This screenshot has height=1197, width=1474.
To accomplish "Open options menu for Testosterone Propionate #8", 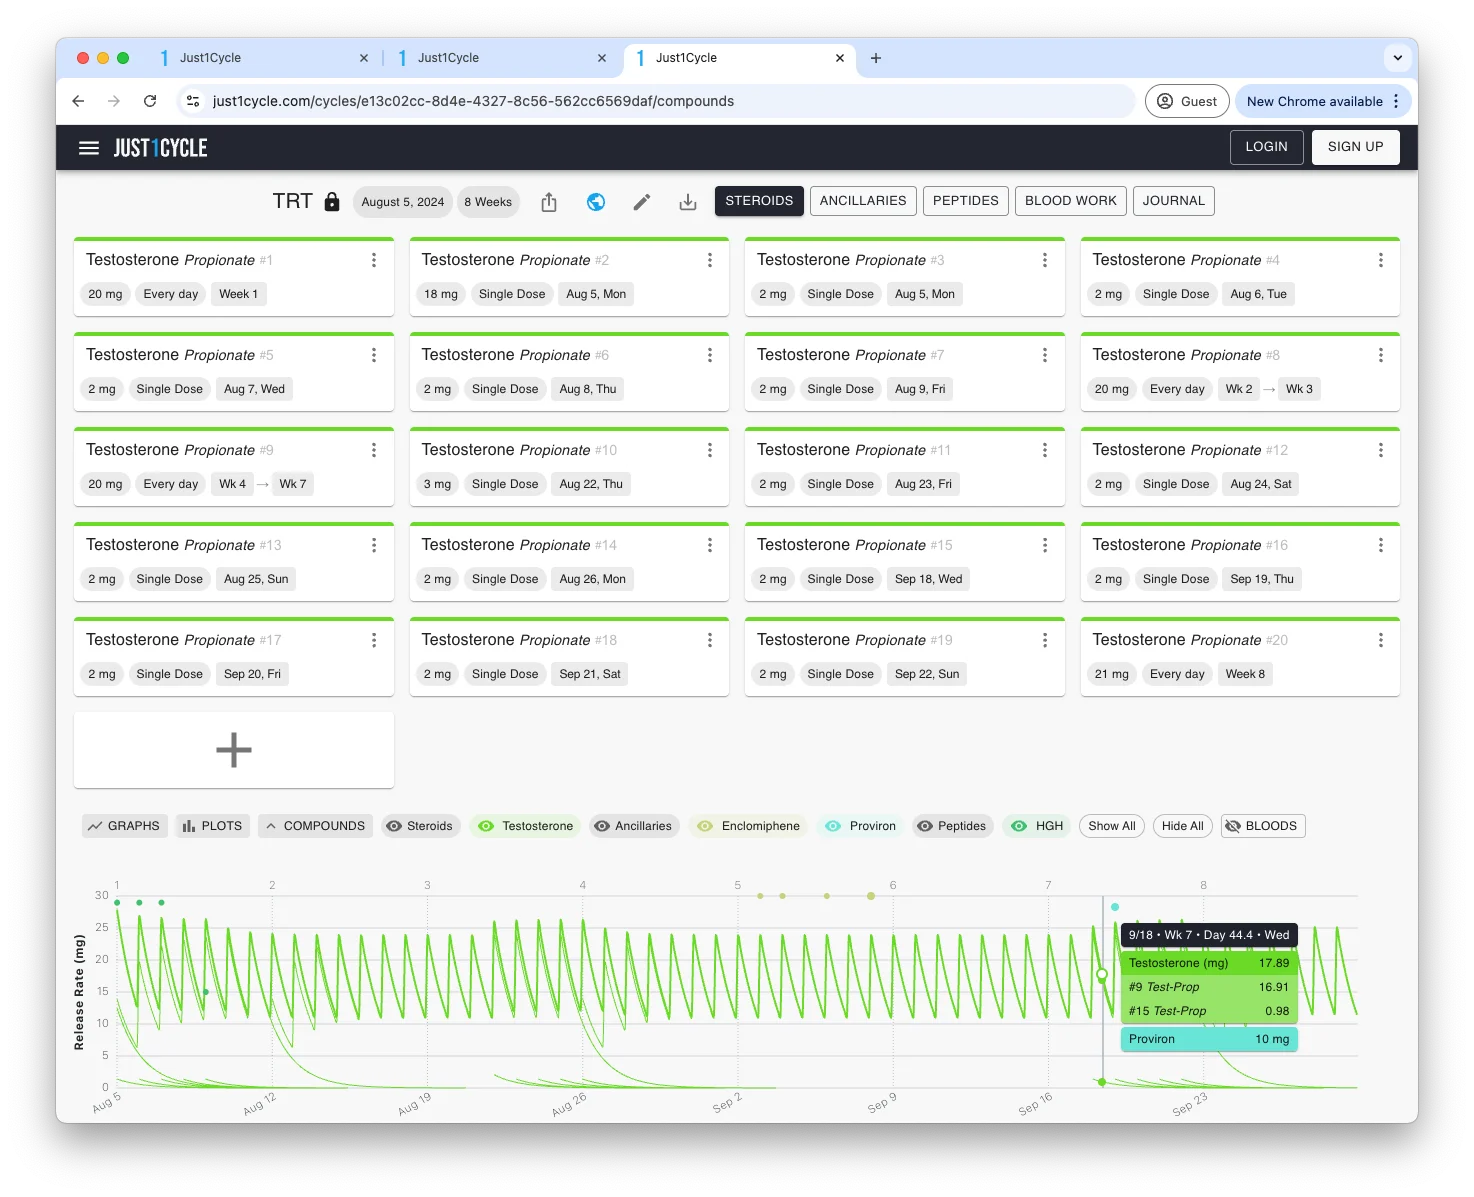I will point(1381,355).
